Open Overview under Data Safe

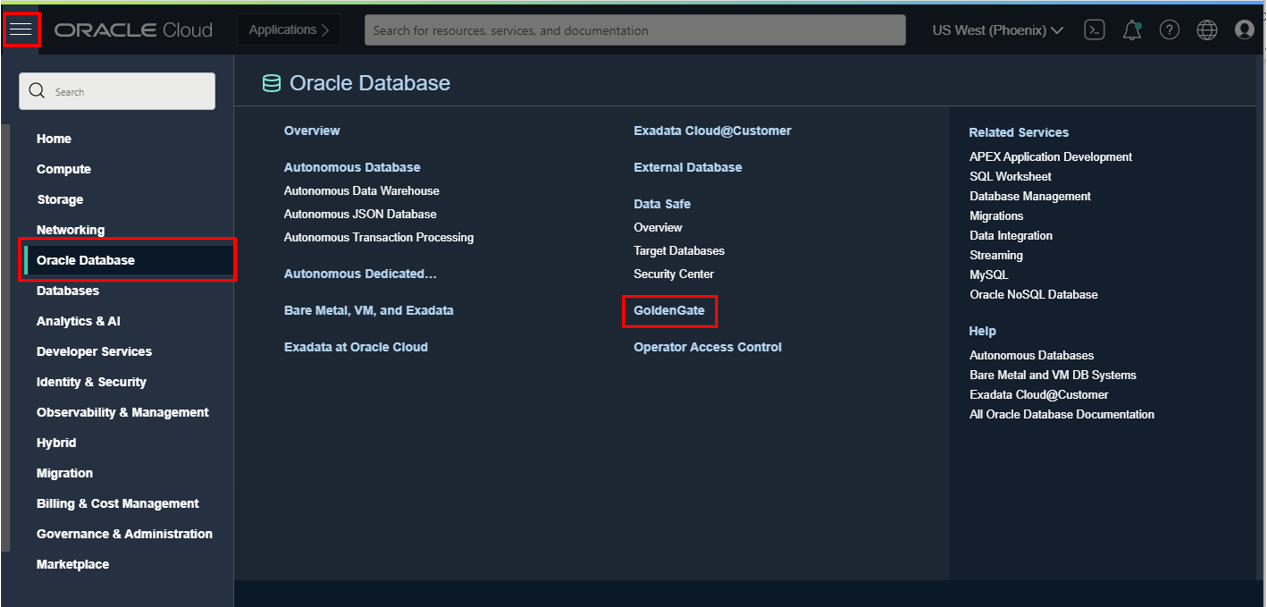click(x=658, y=228)
